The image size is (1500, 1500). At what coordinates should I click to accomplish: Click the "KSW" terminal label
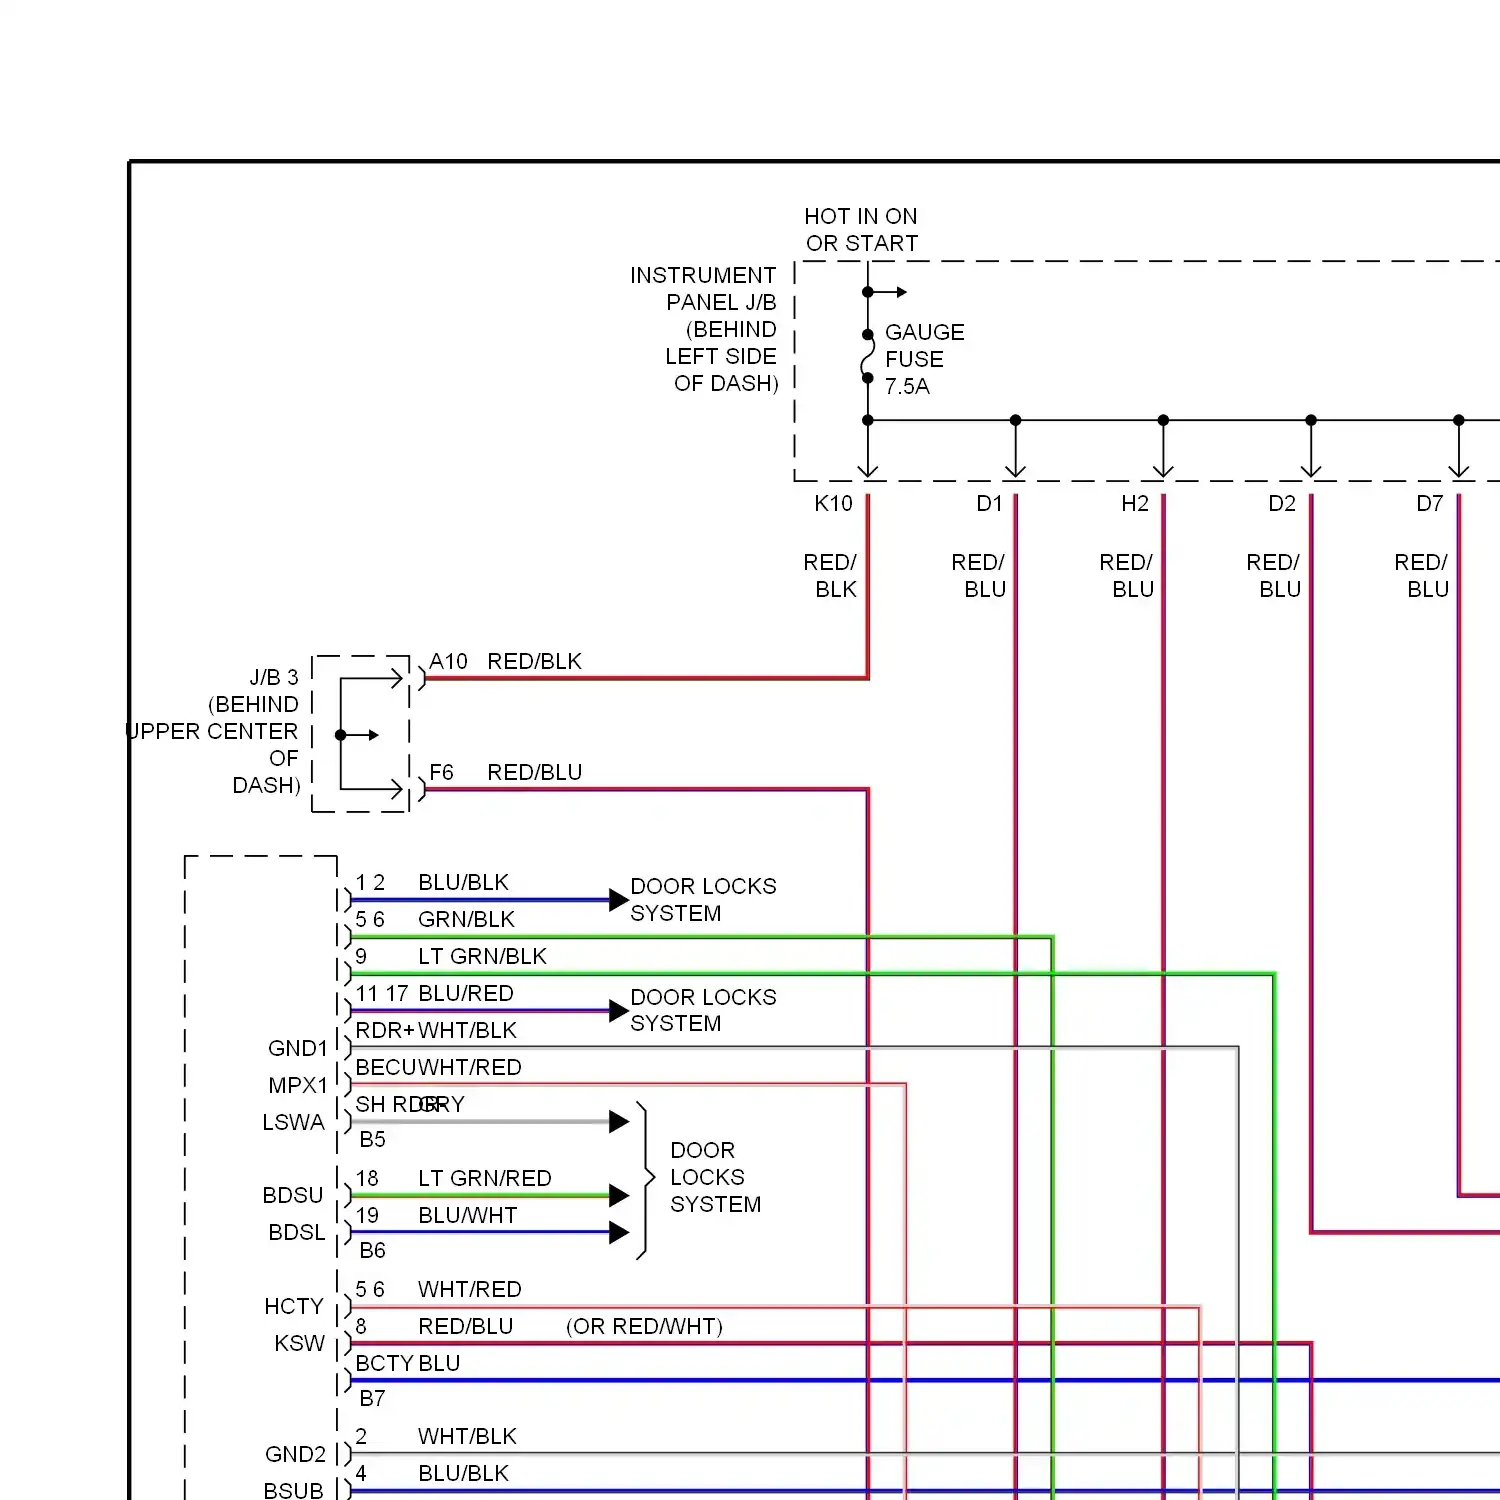pyautogui.click(x=300, y=1343)
